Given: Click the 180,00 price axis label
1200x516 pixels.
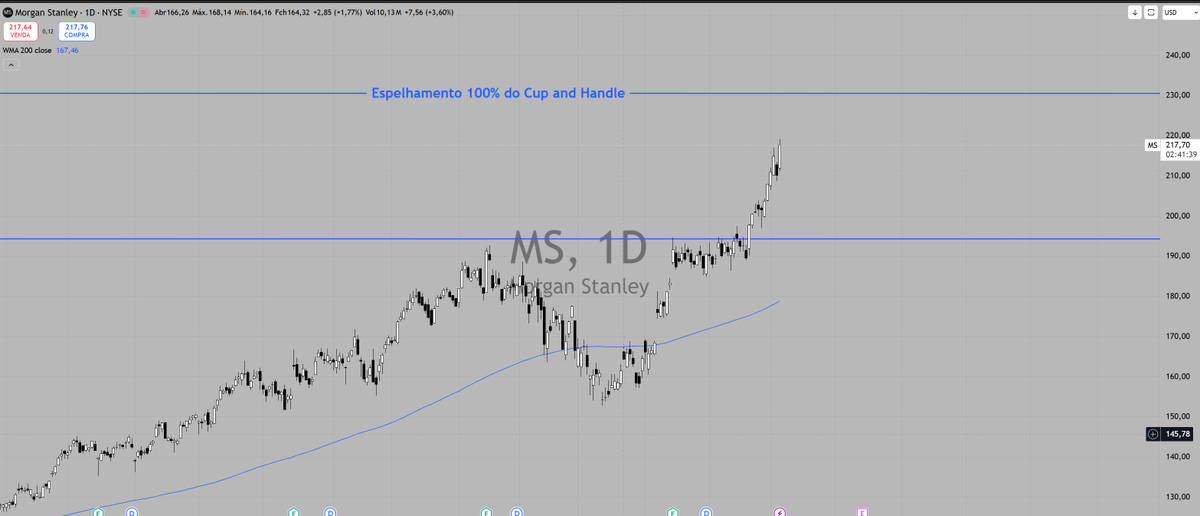Looking at the screenshot, I should point(1177,296).
